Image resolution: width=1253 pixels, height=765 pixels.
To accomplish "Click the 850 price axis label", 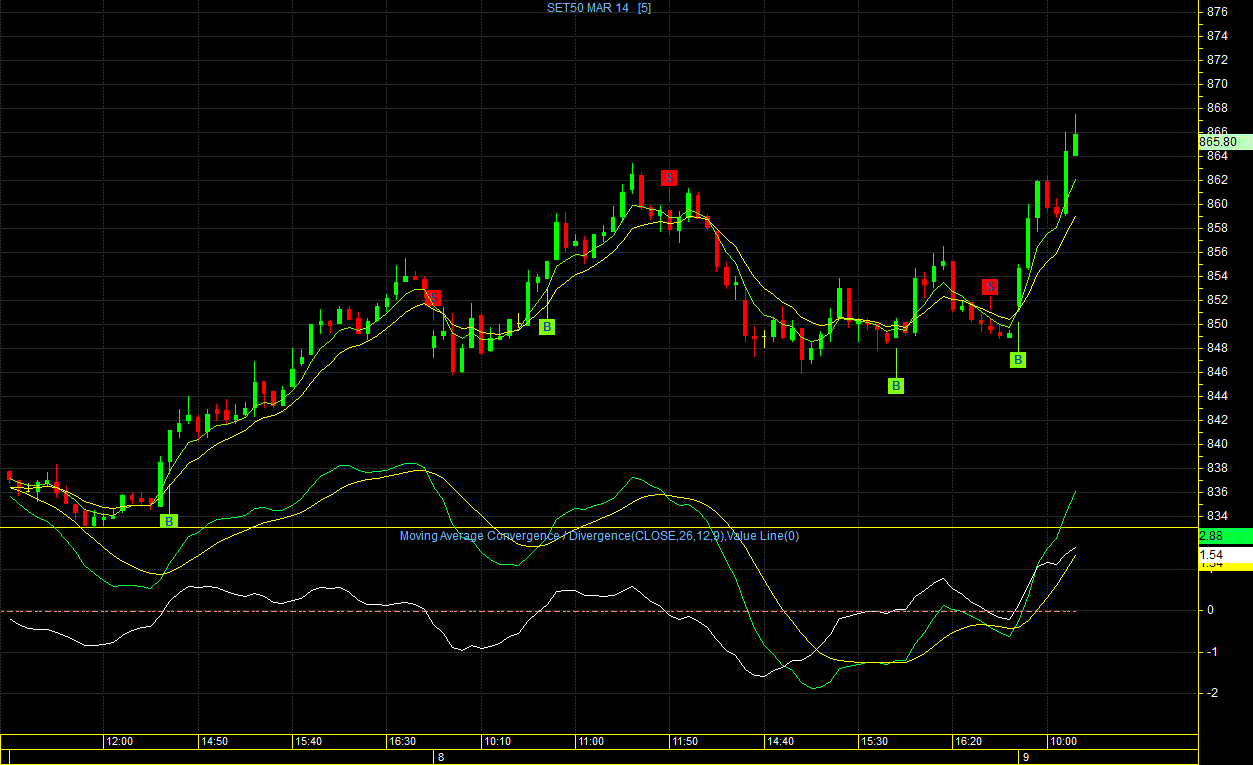I will (1218, 324).
